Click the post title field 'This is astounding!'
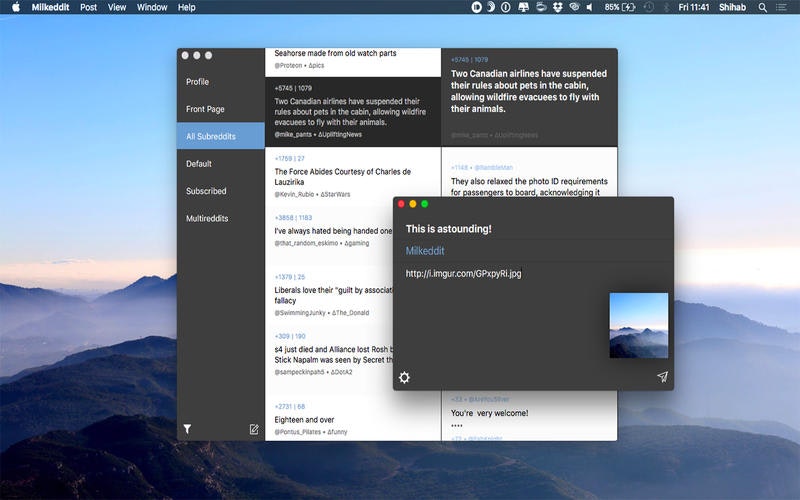 [x=448, y=229]
